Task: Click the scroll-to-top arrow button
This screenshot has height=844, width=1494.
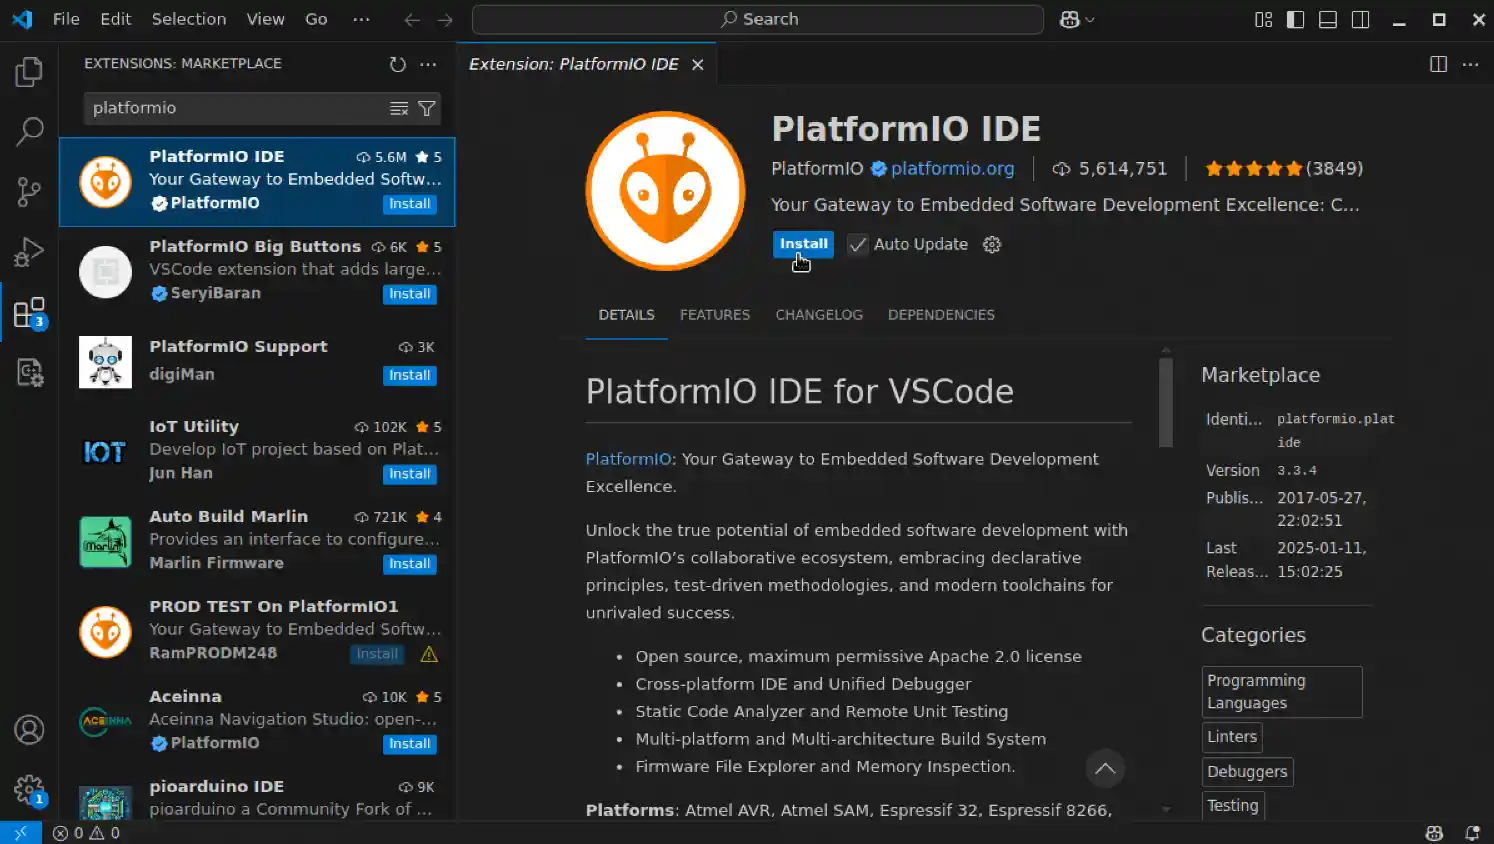Action: point(1105,768)
